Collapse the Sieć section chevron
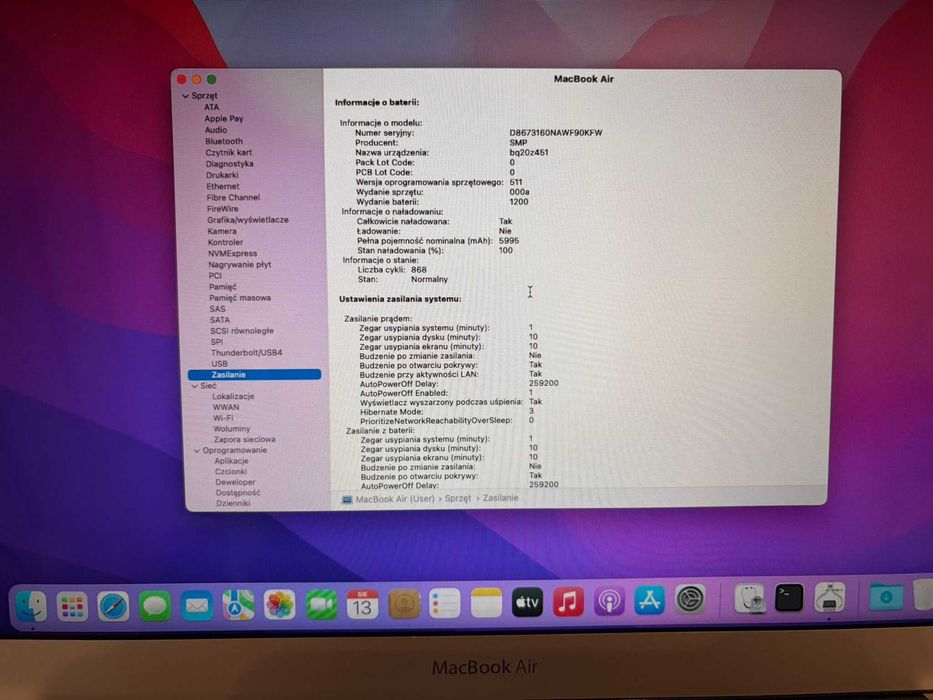This screenshot has height=700, width=933. pos(195,386)
